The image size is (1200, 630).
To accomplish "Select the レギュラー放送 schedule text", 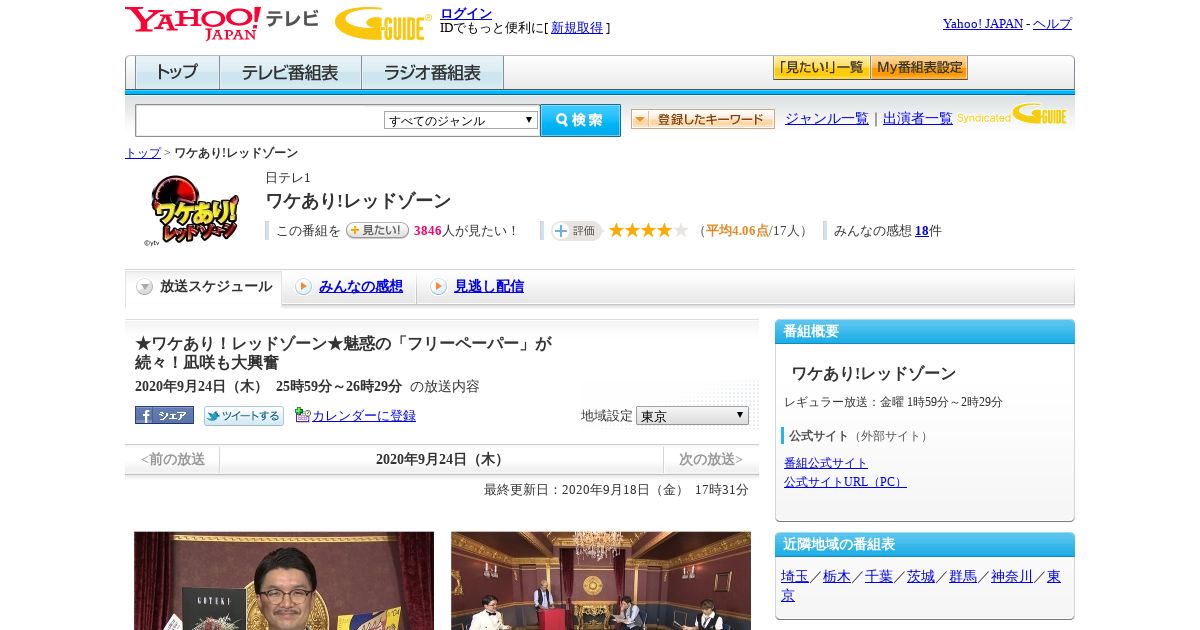I will pos(893,402).
